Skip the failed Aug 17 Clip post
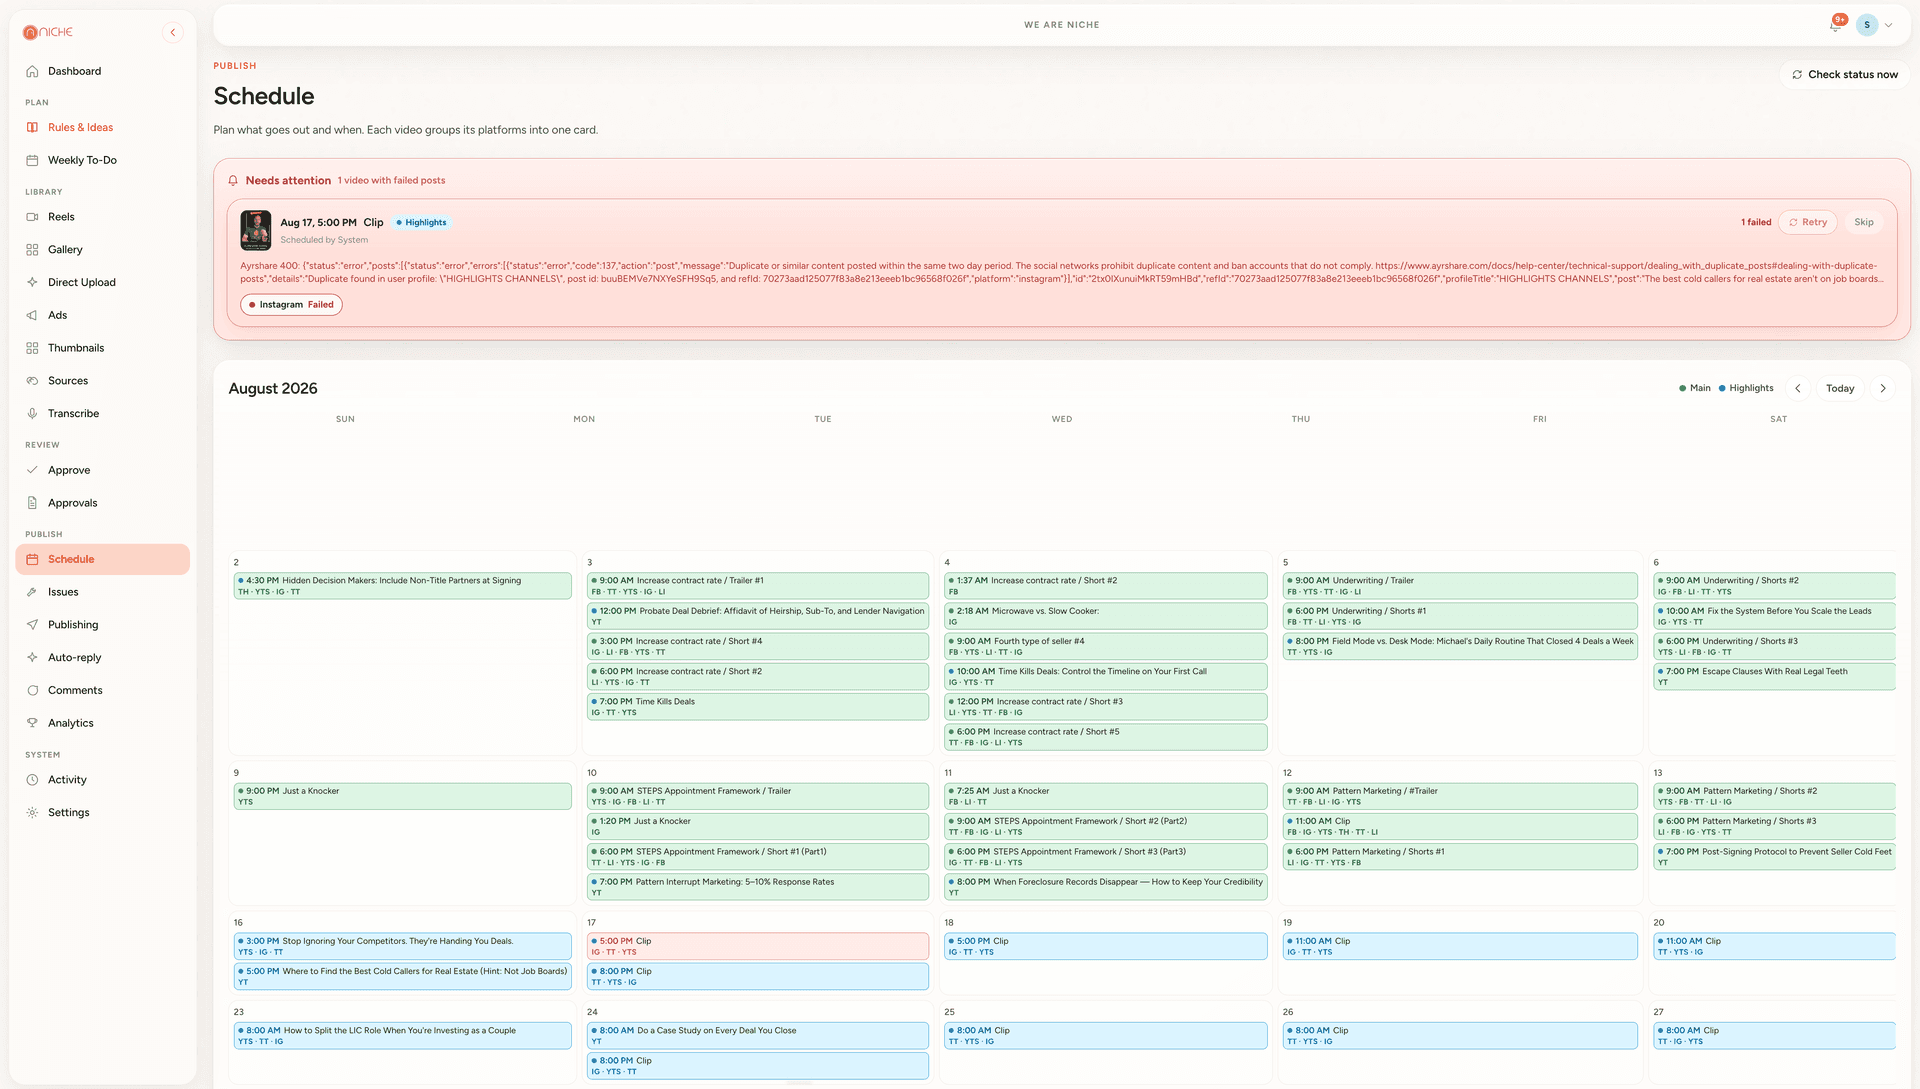 tap(1864, 222)
